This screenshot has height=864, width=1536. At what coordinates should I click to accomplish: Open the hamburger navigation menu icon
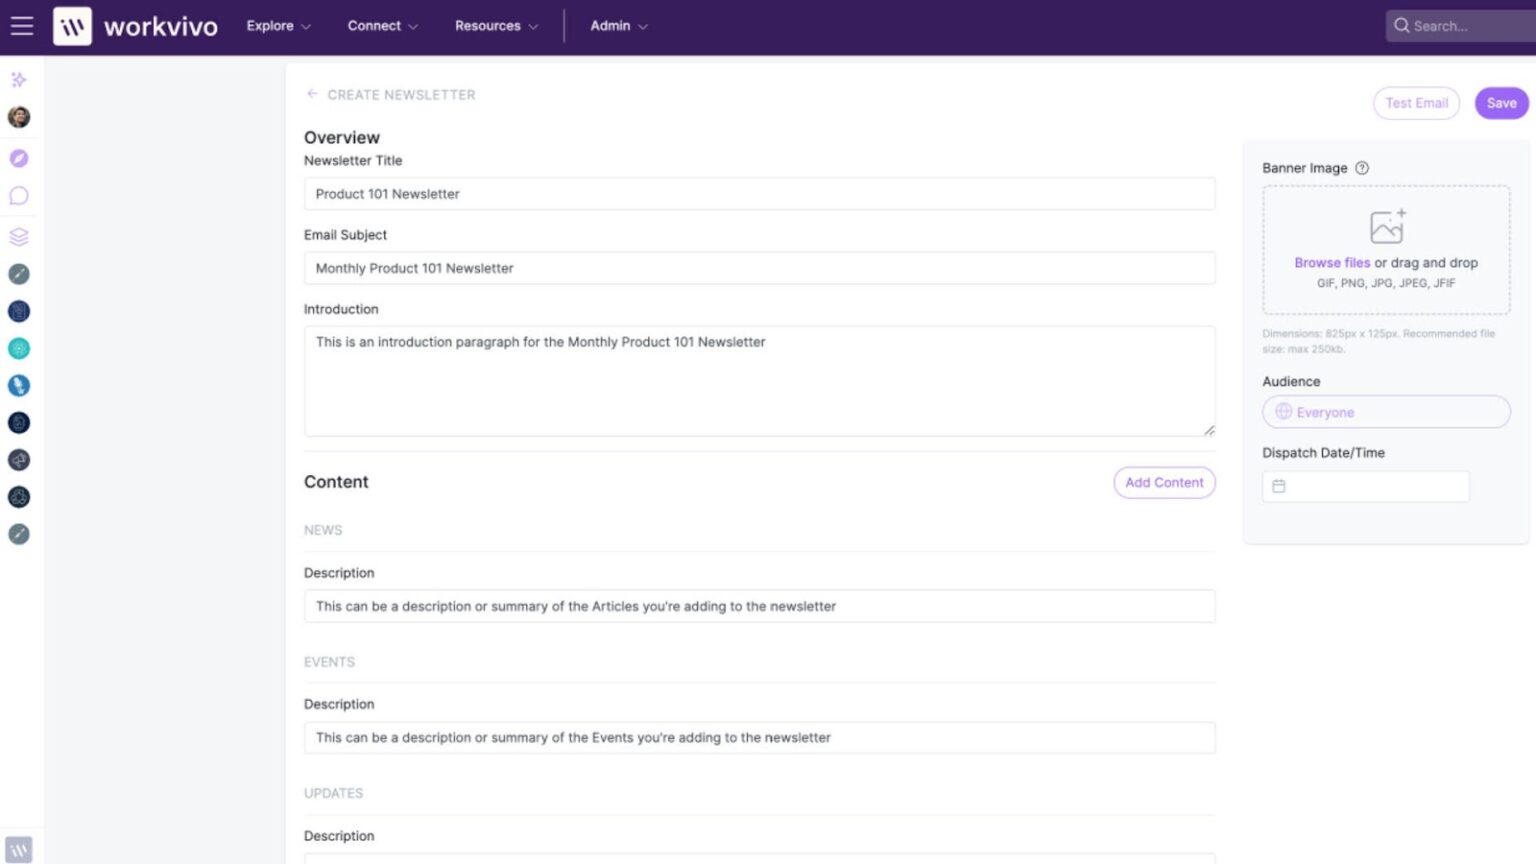[21, 25]
